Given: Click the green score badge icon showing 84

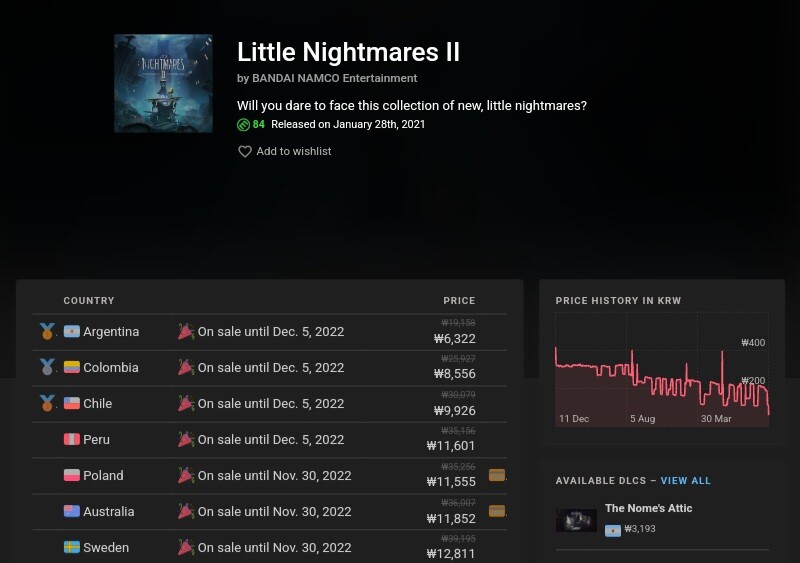Looking at the screenshot, I should tap(243, 125).
